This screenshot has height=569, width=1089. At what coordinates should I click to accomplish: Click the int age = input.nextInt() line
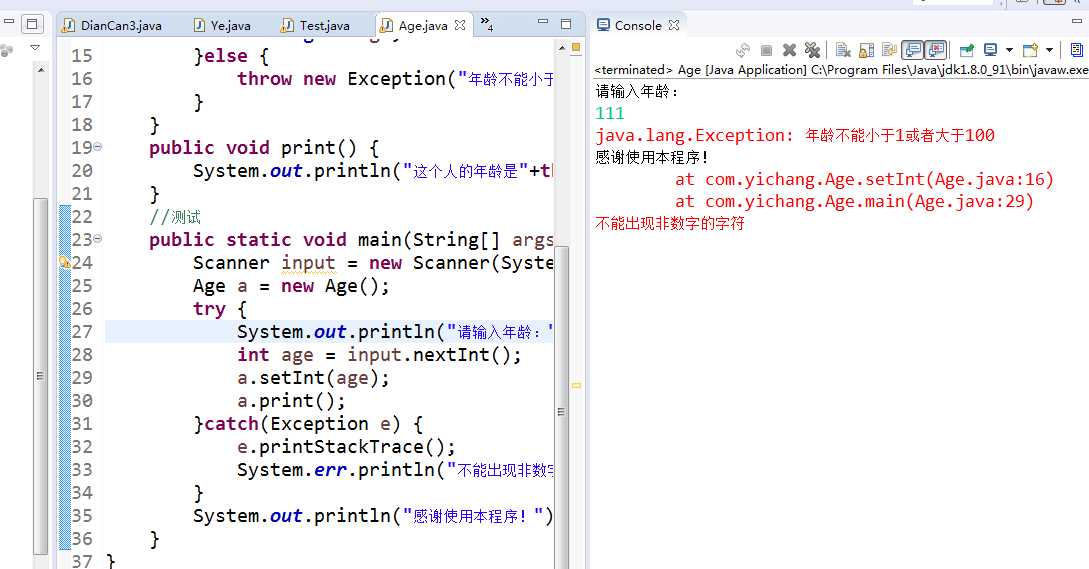click(x=379, y=354)
